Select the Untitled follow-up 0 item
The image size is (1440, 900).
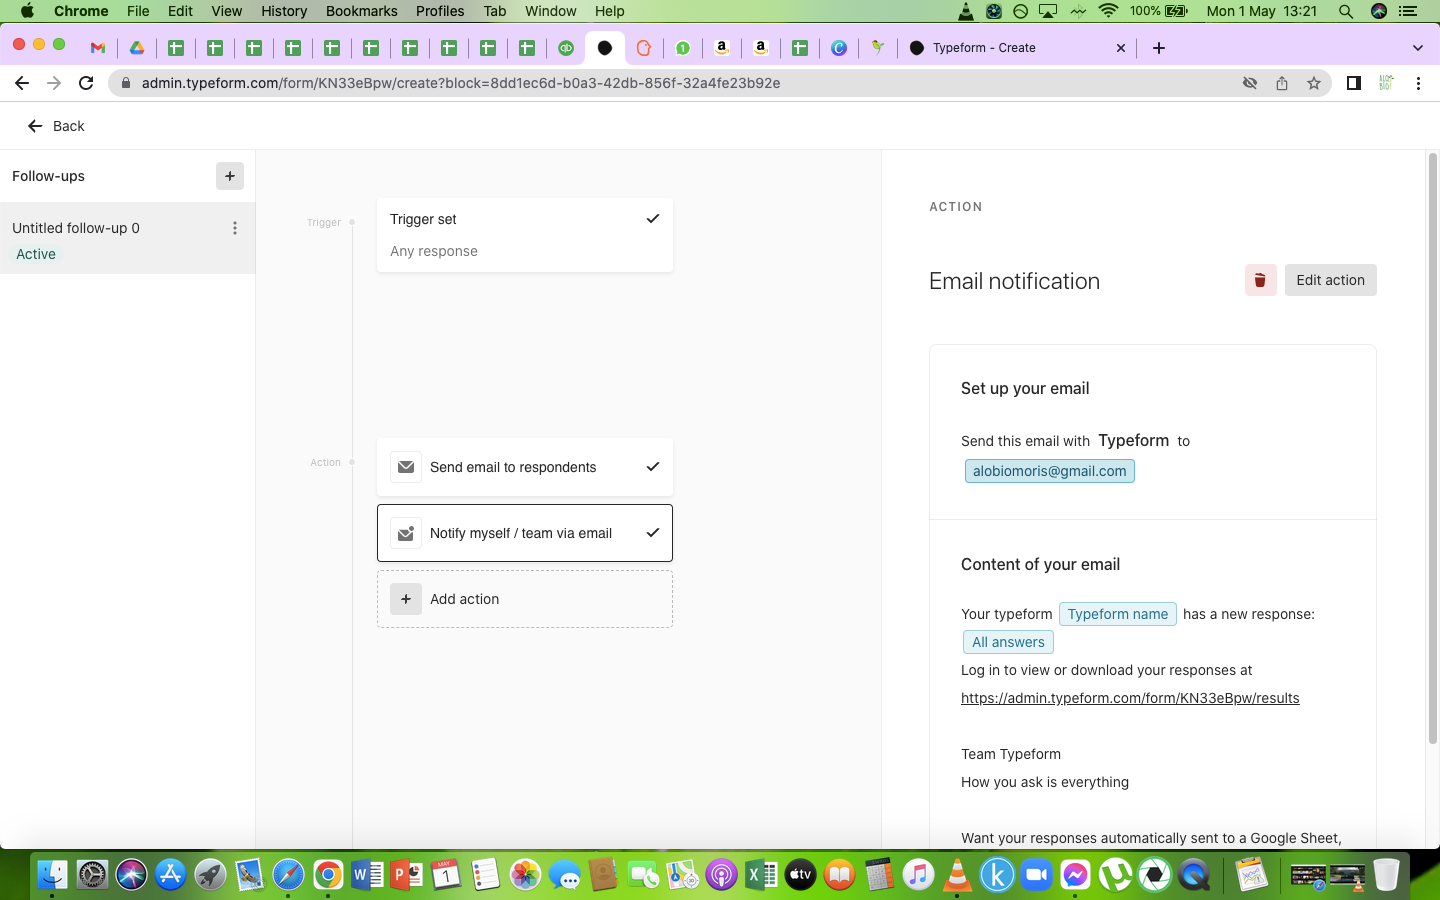click(x=127, y=239)
